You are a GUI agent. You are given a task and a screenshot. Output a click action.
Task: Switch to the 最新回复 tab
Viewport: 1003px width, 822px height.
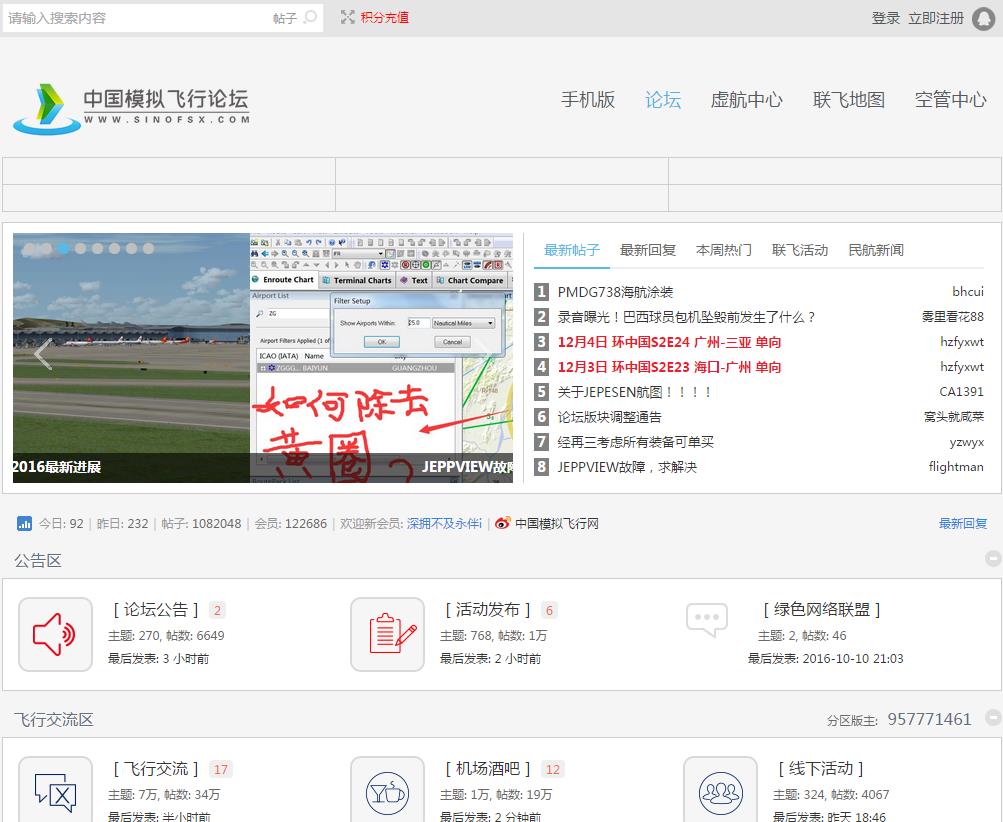[x=648, y=250]
